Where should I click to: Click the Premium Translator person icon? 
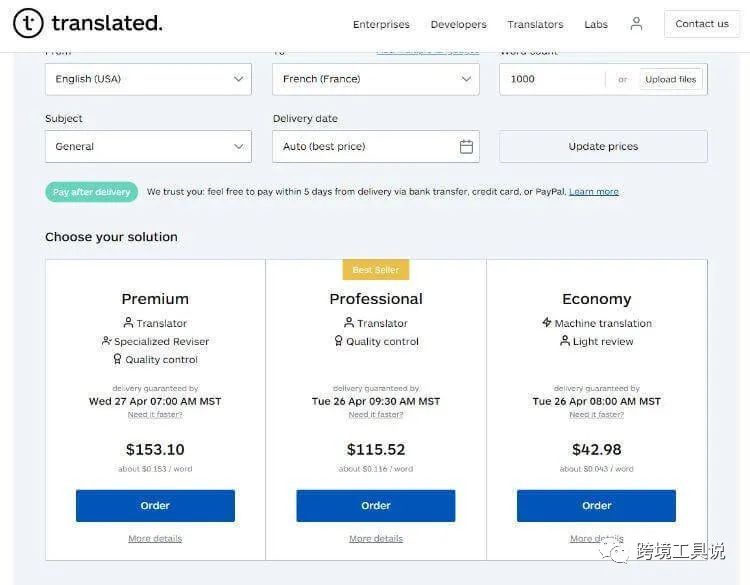point(128,323)
